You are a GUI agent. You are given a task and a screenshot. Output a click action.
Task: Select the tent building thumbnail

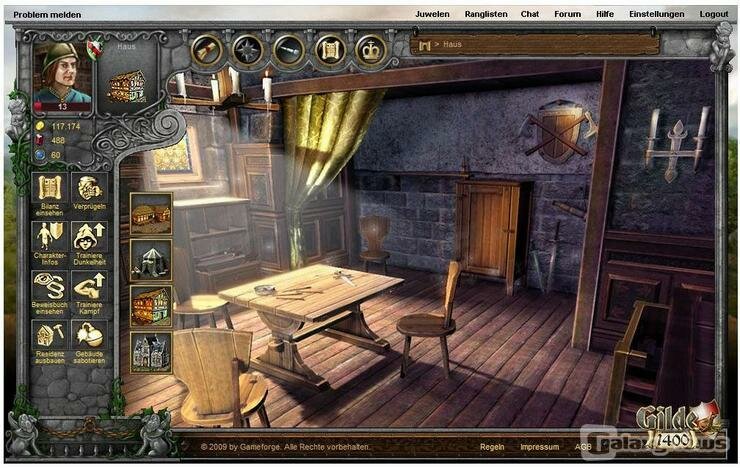(151, 259)
